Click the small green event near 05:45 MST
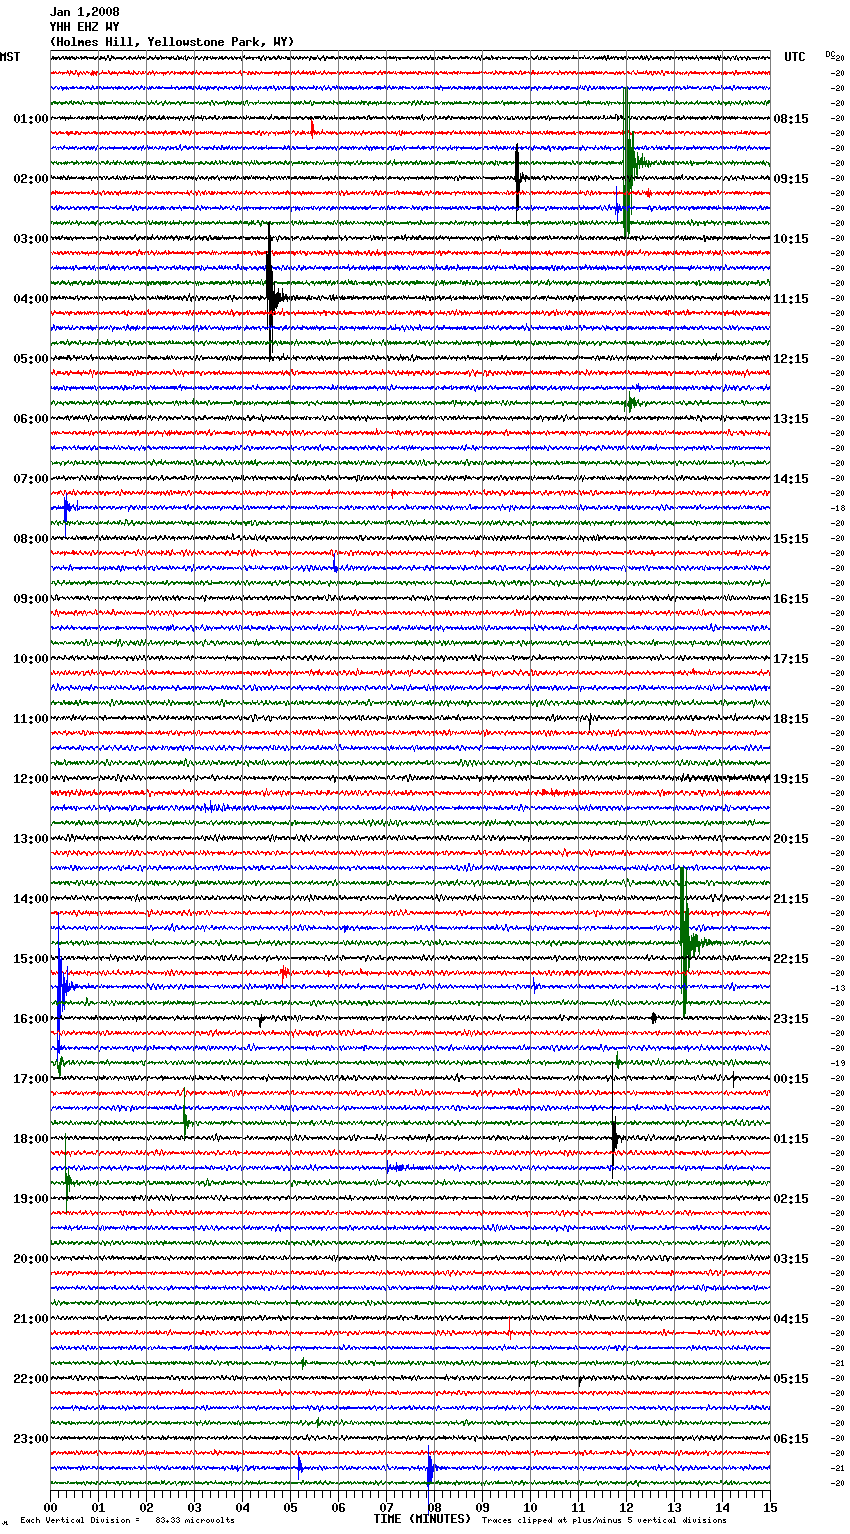This screenshot has width=850, height=1534. (x=631, y=403)
